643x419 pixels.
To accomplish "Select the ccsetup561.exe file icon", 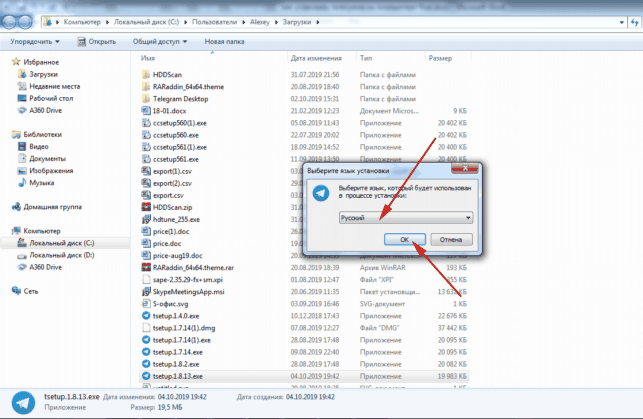I will pyautogui.click(x=146, y=159).
